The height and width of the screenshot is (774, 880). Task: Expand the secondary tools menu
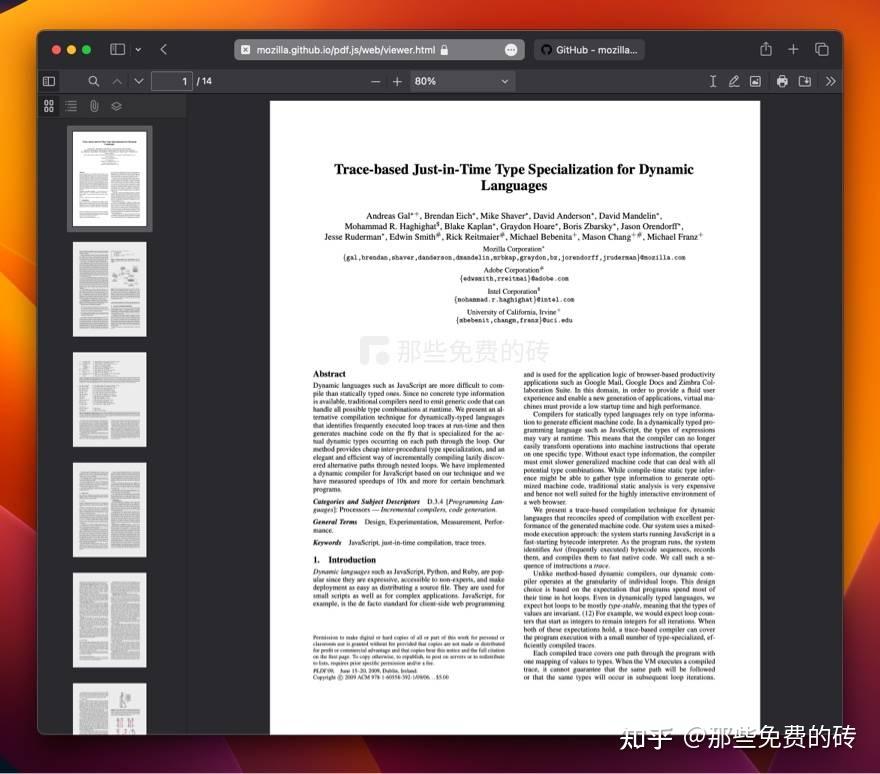(x=832, y=81)
